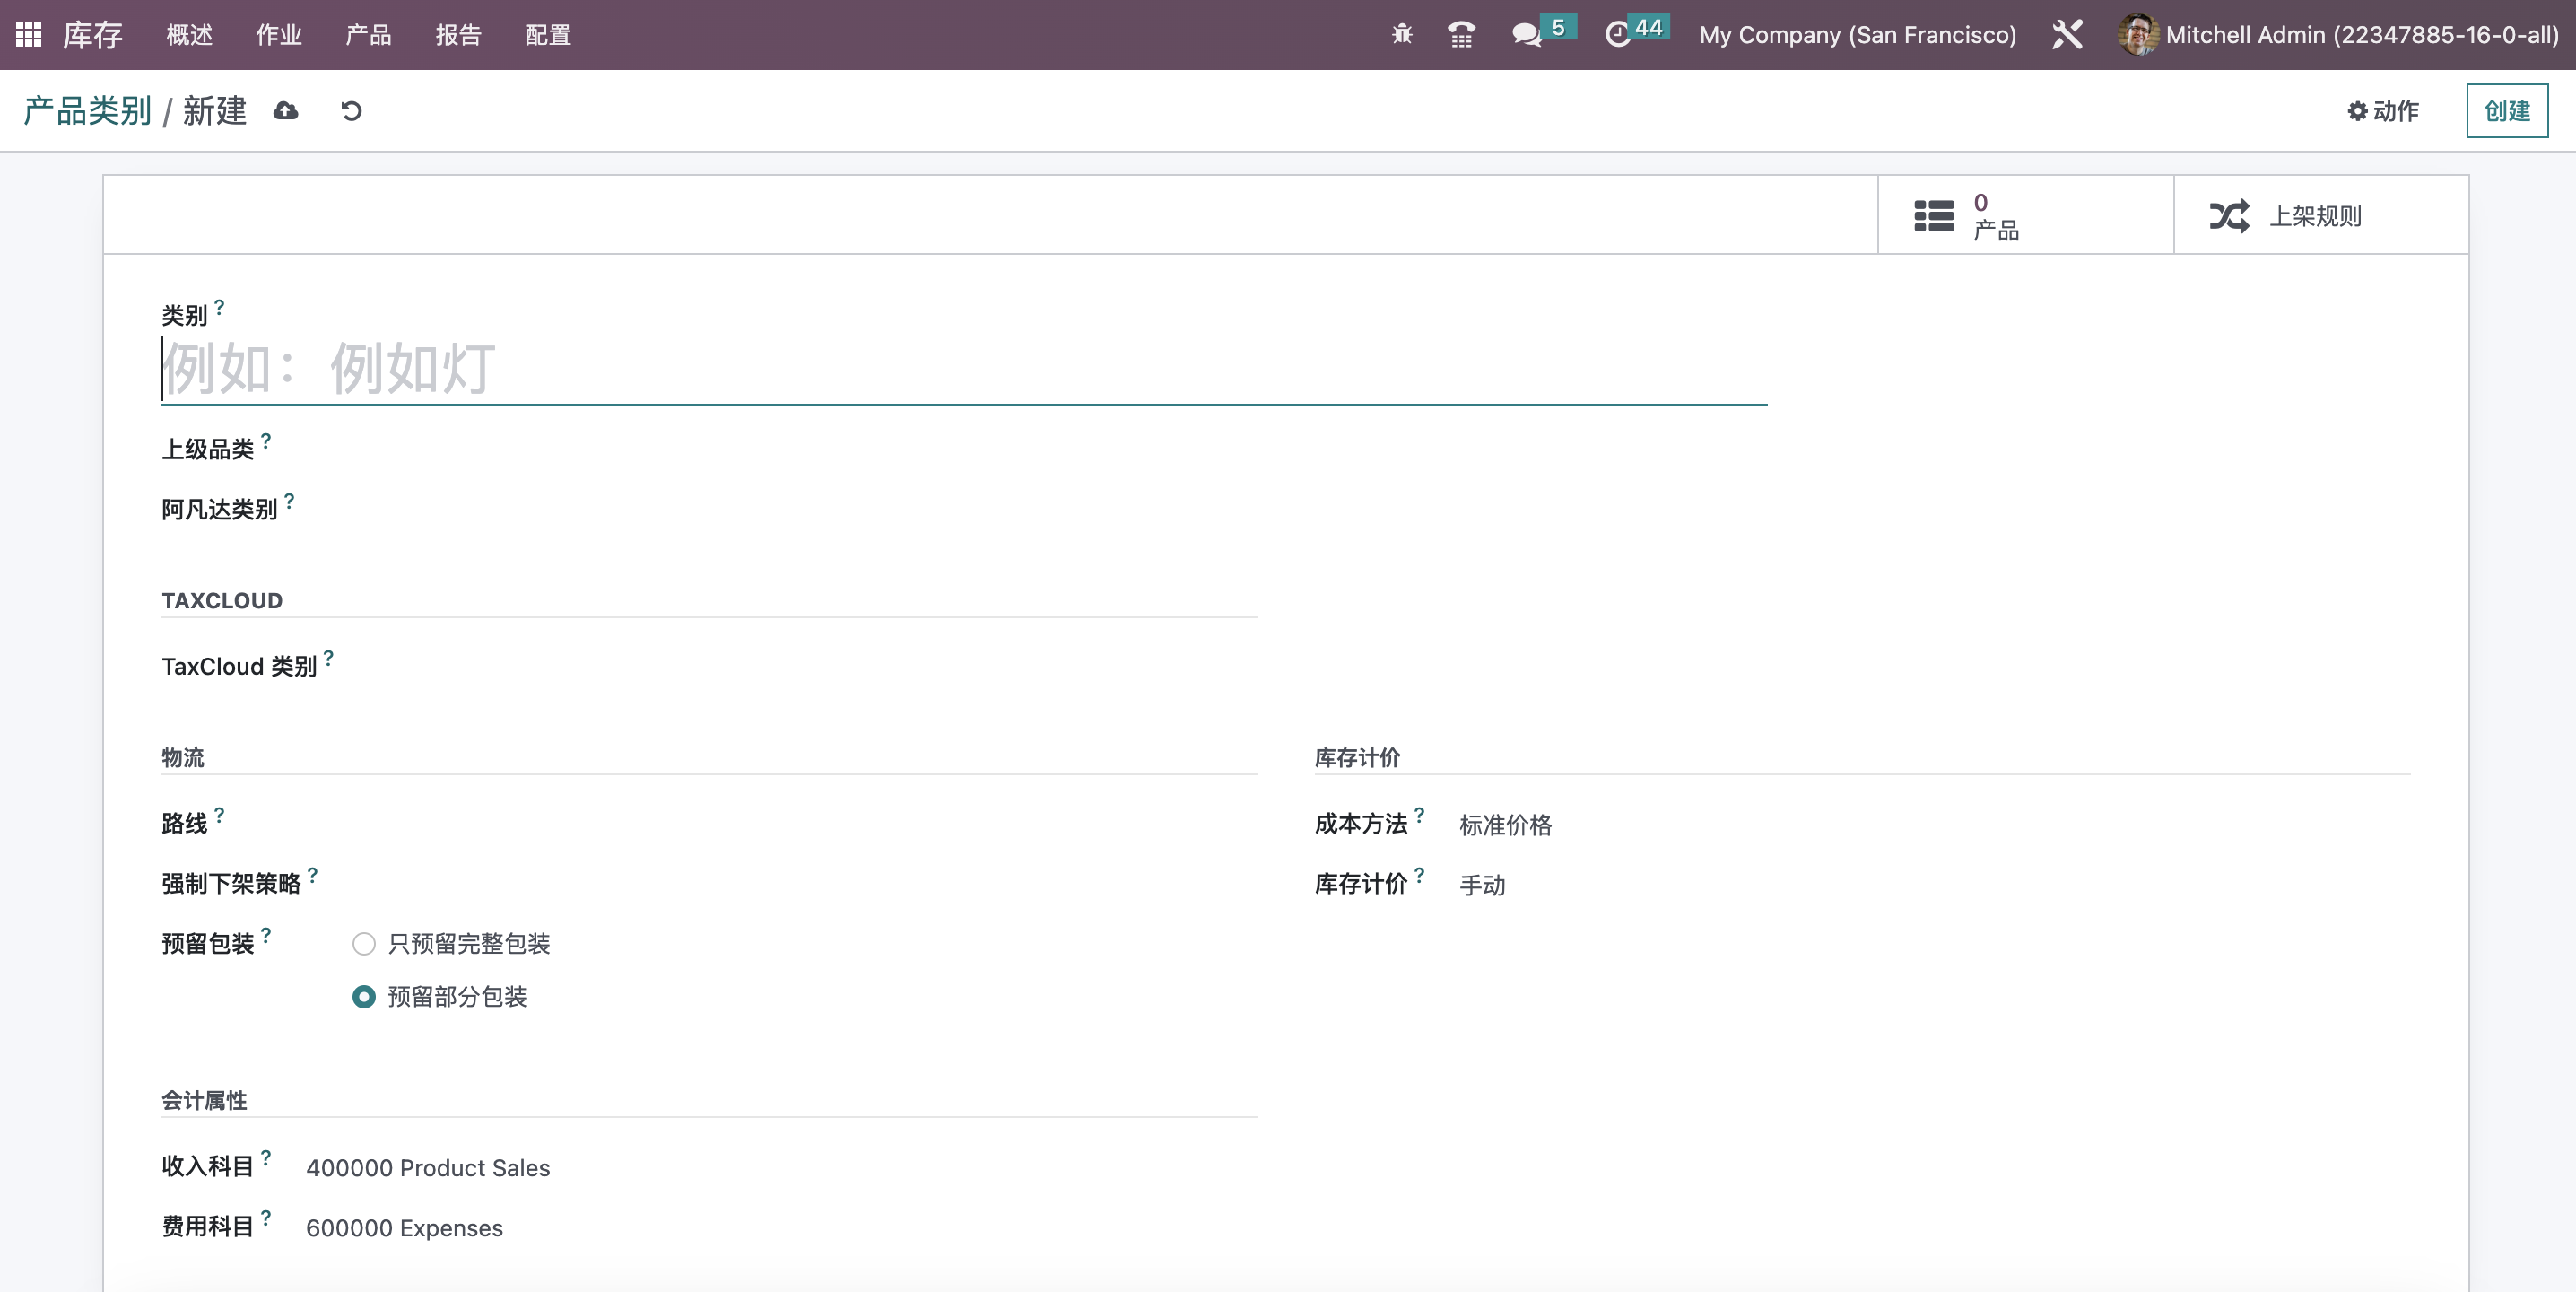Show help tooltip for 路线
The width and height of the screenshot is (2576, 1292).
click(x=219, y=814)
